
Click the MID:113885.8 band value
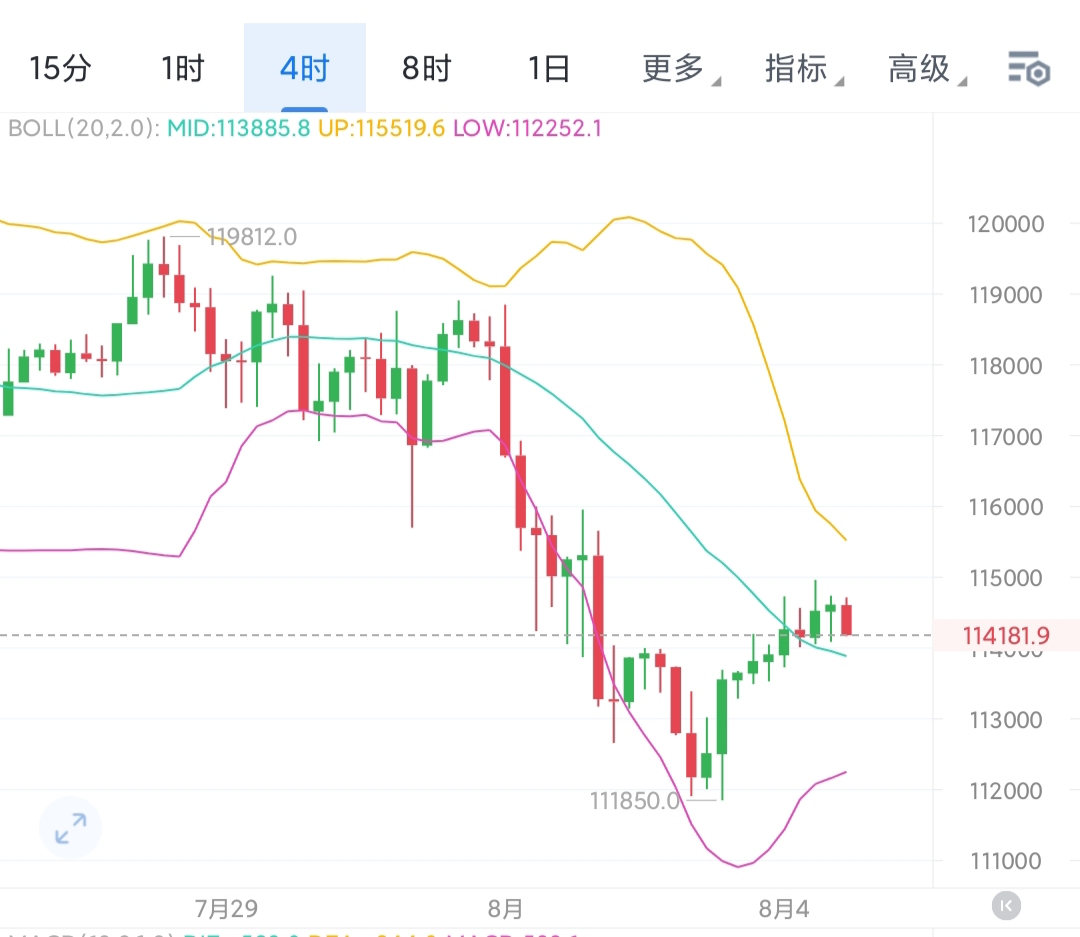tap(238, 128)
